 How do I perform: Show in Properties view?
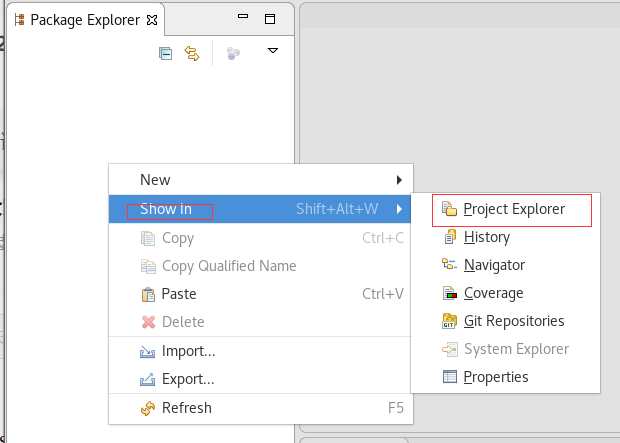tap(505, 377)
